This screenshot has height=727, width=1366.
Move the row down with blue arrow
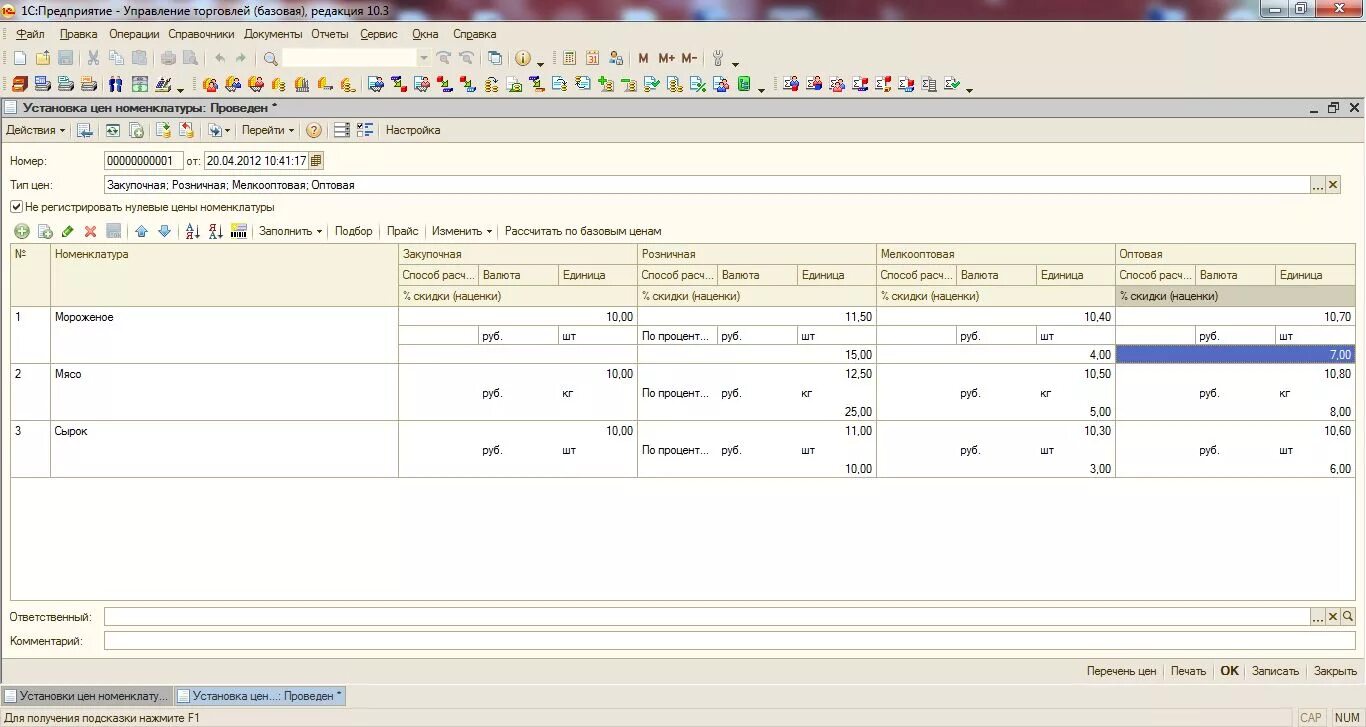164,231
